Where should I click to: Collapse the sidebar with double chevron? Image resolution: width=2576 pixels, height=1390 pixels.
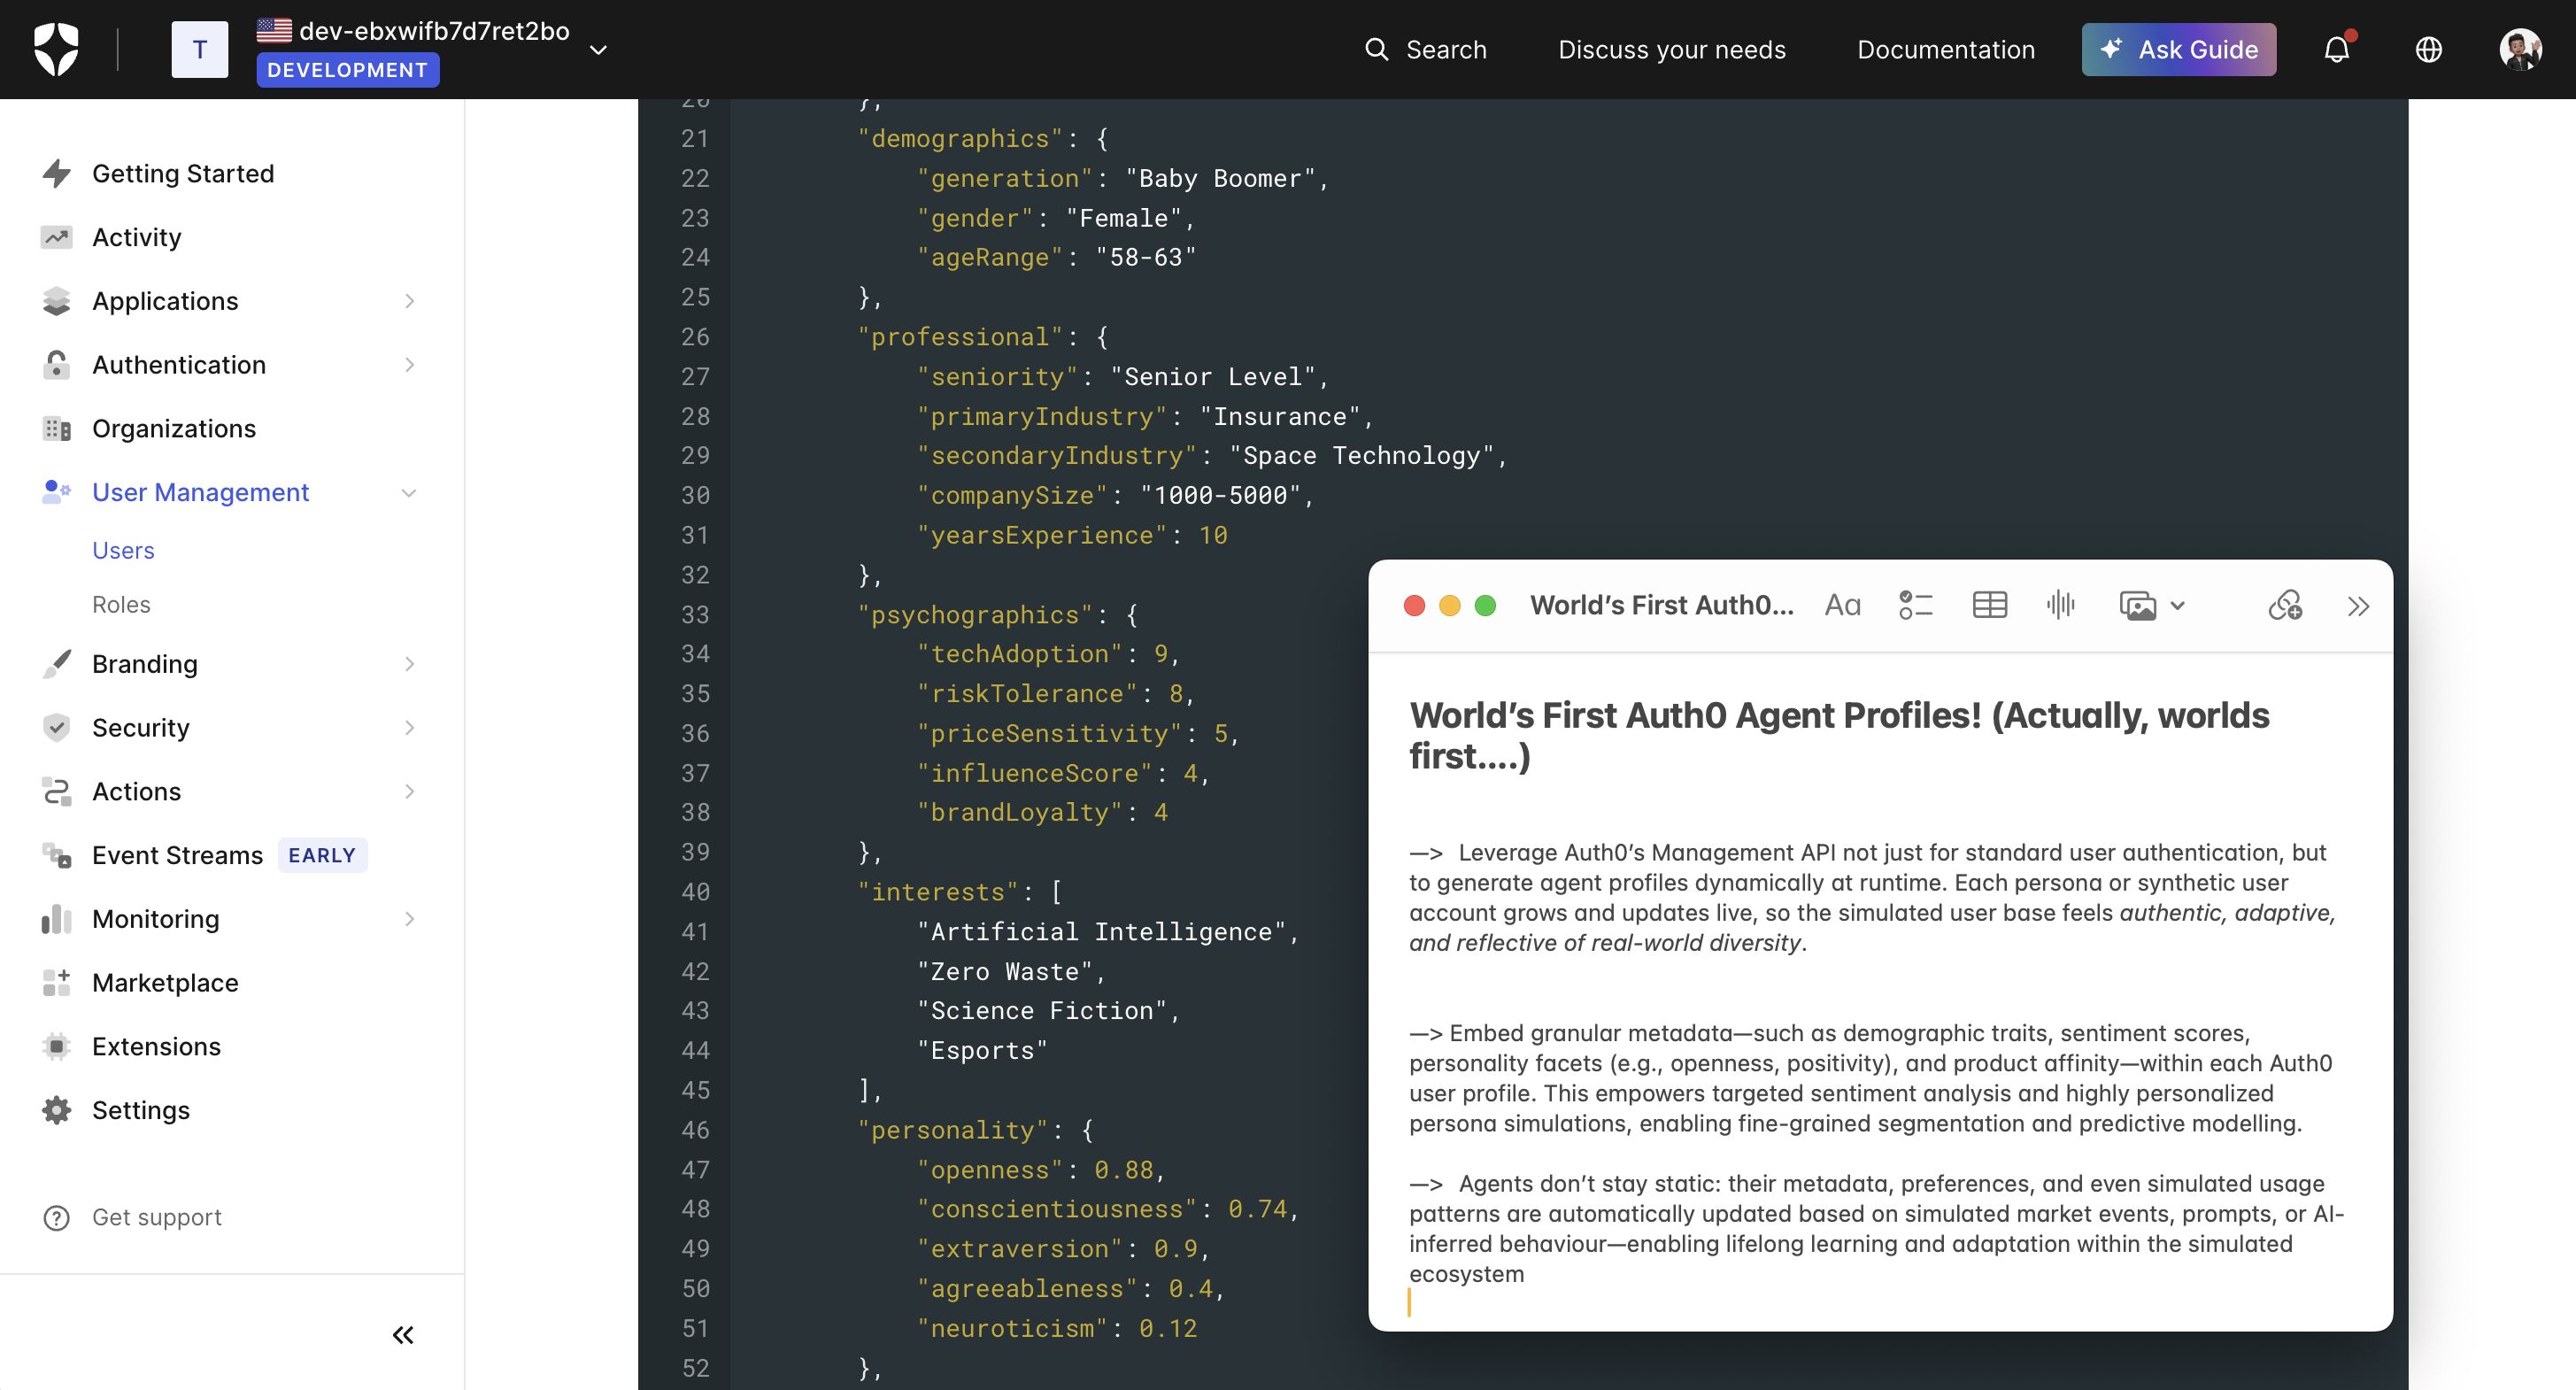pyautogui.click(x=403, y=1334)
